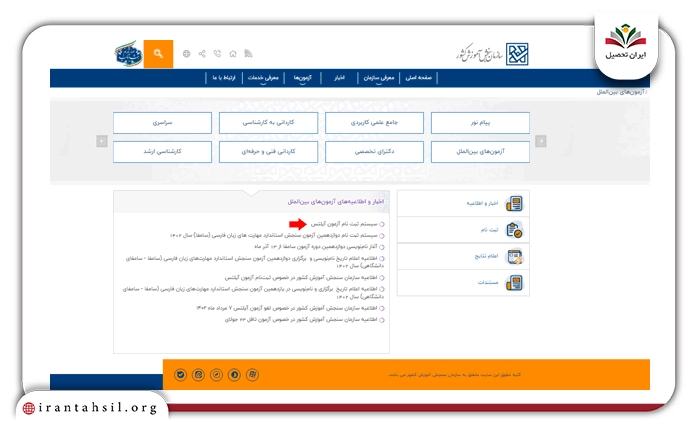Open اطلاعیه در خصوص ثبت‌نام آزمون آیلتس

(301, 277)
